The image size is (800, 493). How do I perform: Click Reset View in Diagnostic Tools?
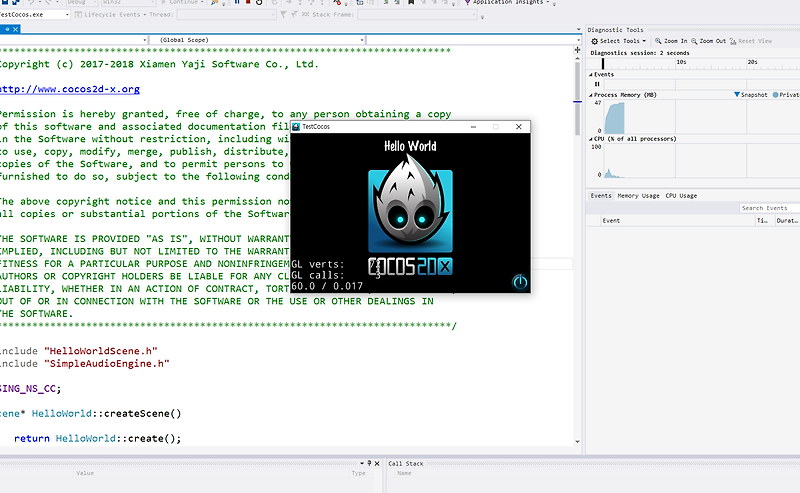click(x=751, y=41)
